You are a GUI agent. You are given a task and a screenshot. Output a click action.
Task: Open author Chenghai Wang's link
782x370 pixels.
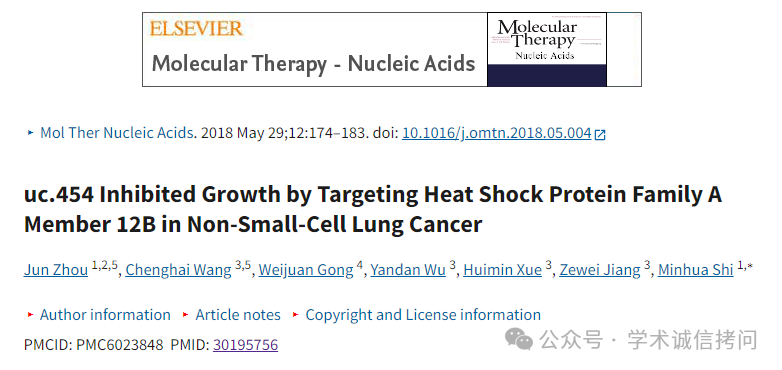tap(179, 270)
